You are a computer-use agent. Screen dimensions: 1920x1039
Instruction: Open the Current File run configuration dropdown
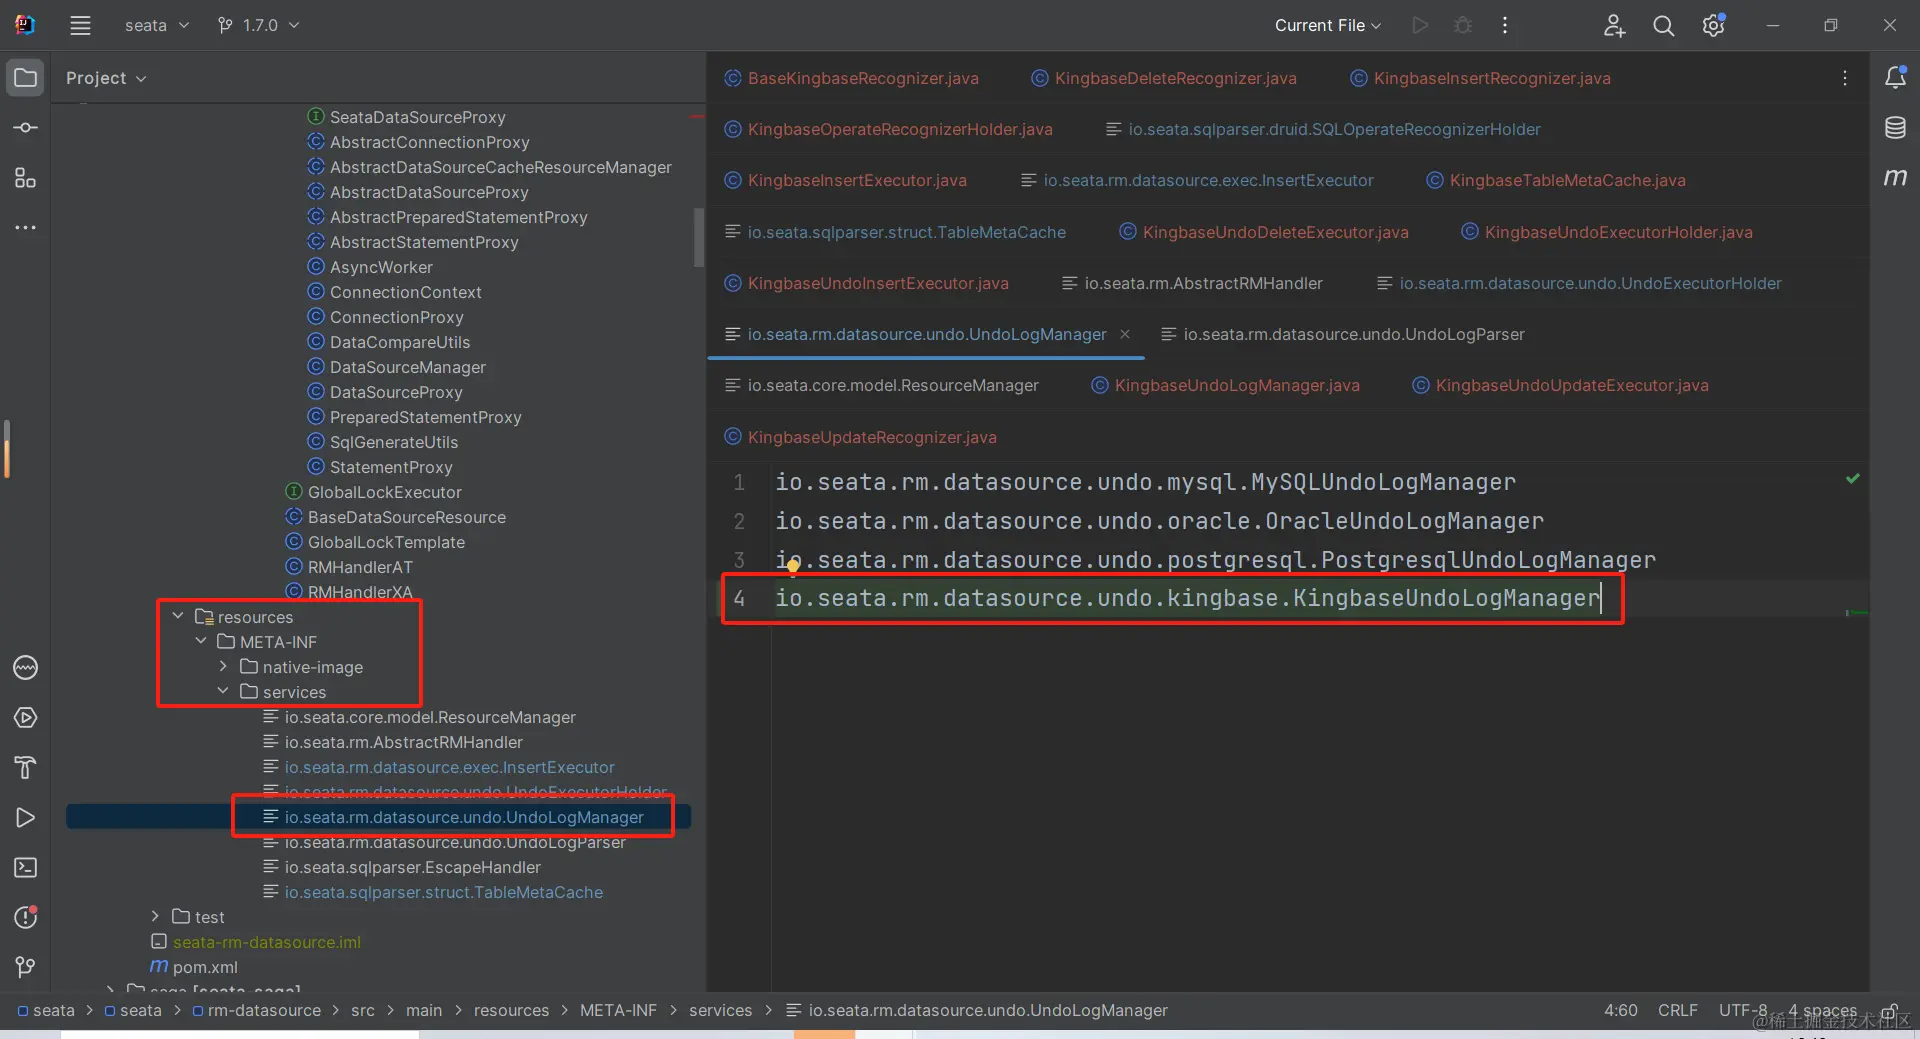click(x=1328, y=26)
